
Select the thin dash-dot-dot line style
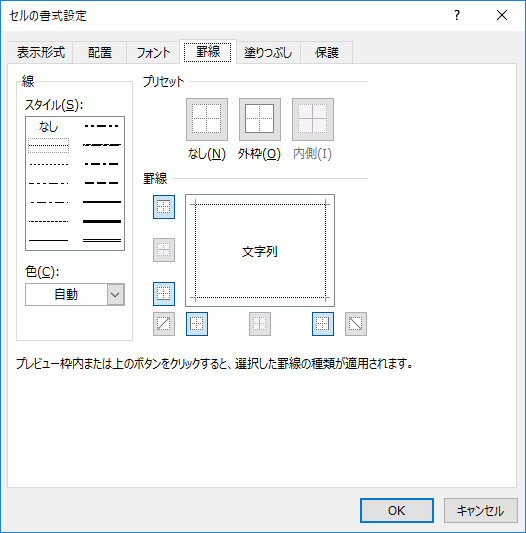49,183
